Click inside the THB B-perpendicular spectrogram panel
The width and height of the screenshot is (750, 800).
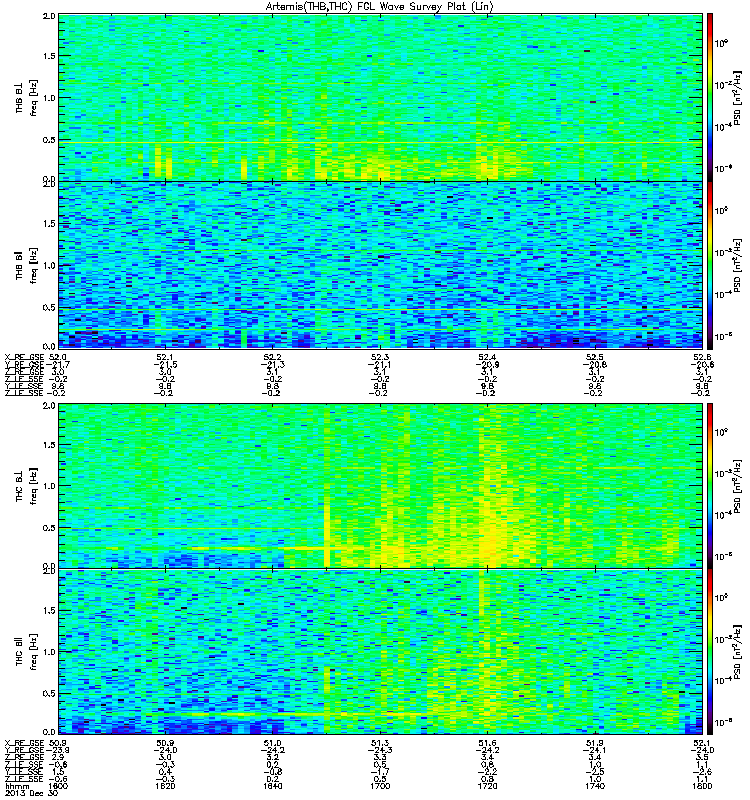[380, 97]
